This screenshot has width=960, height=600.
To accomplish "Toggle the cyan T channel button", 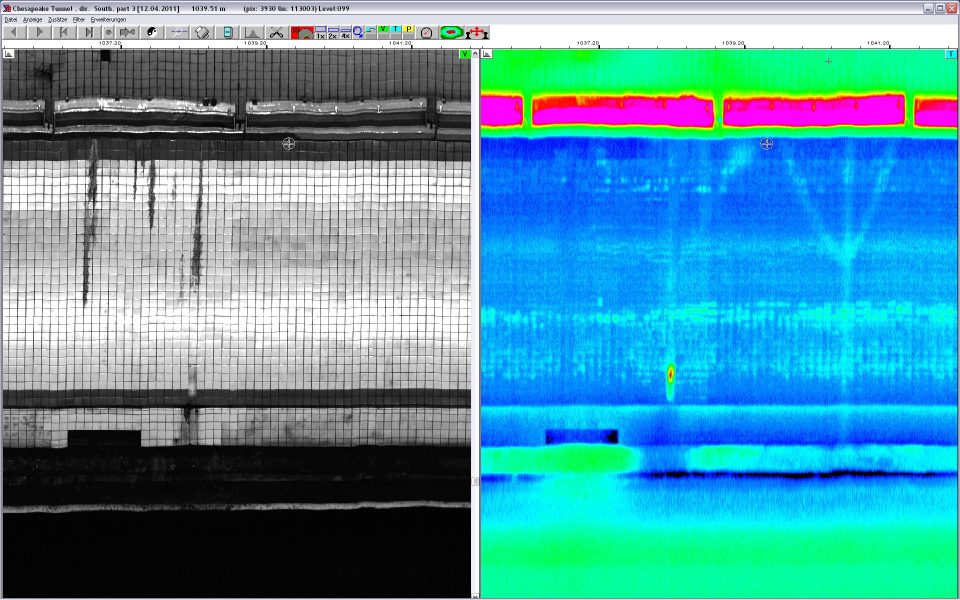I will click(396, 30).
